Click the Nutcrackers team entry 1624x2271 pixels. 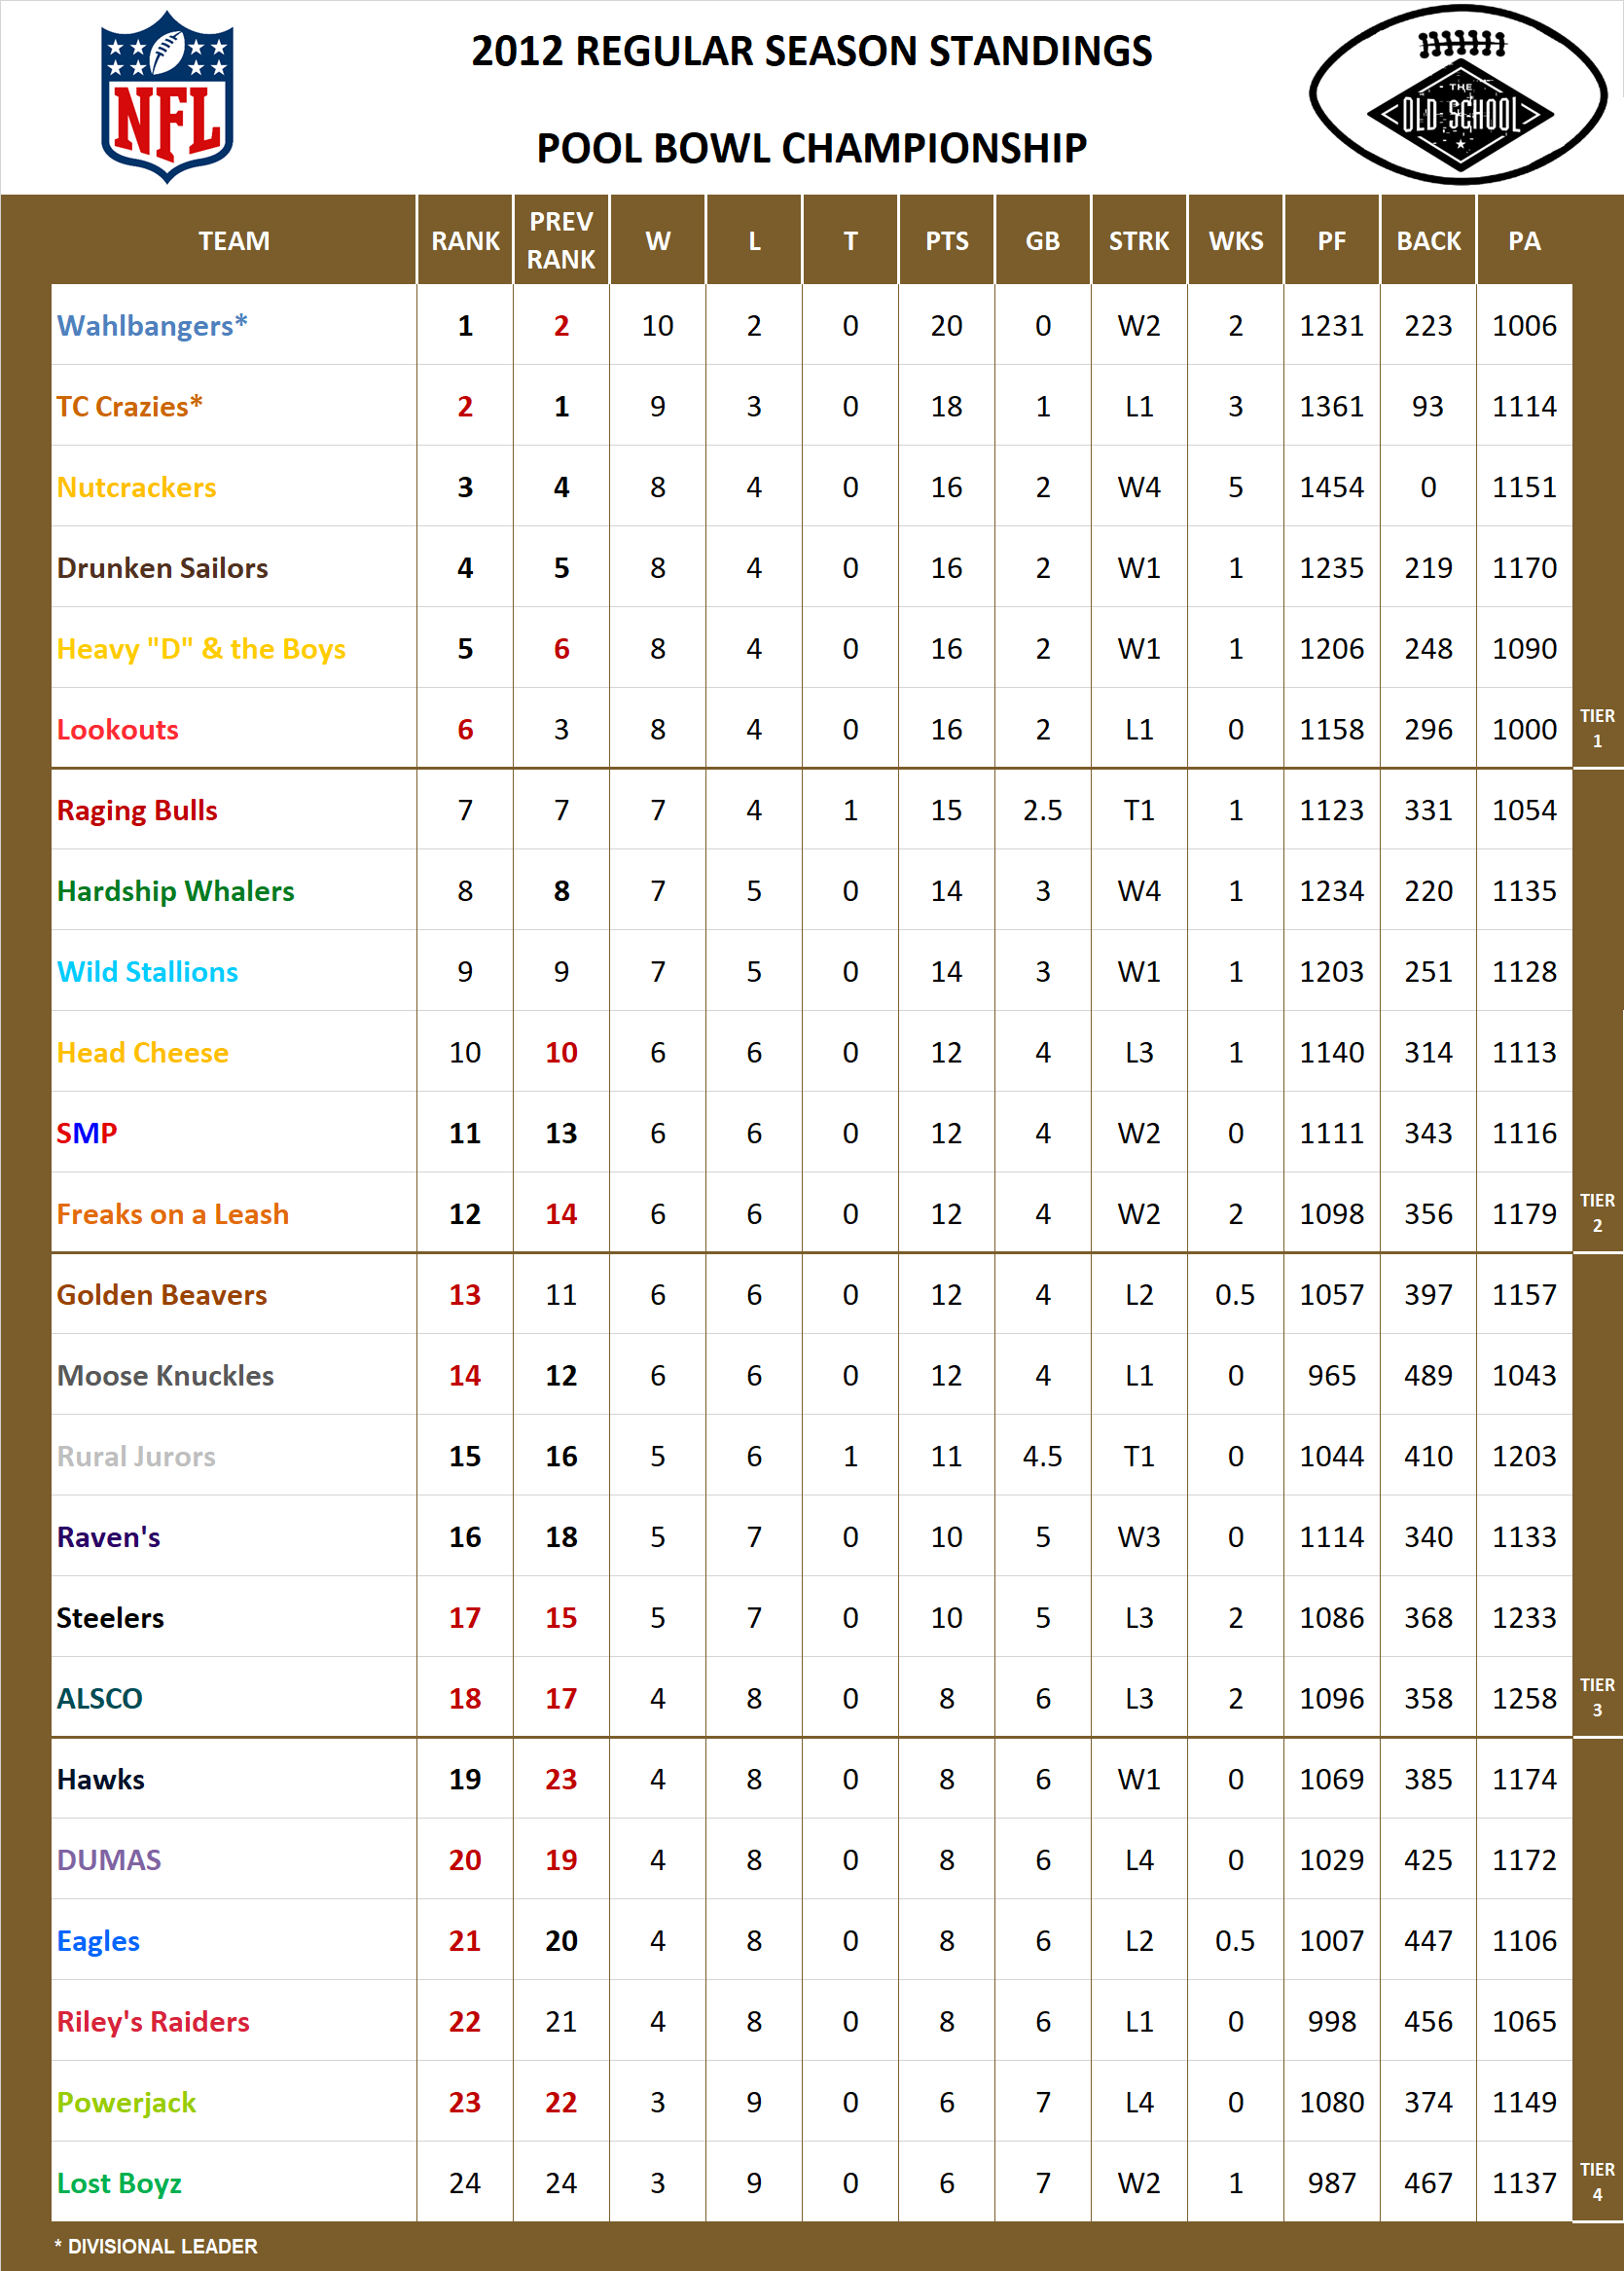pos(137,488)
